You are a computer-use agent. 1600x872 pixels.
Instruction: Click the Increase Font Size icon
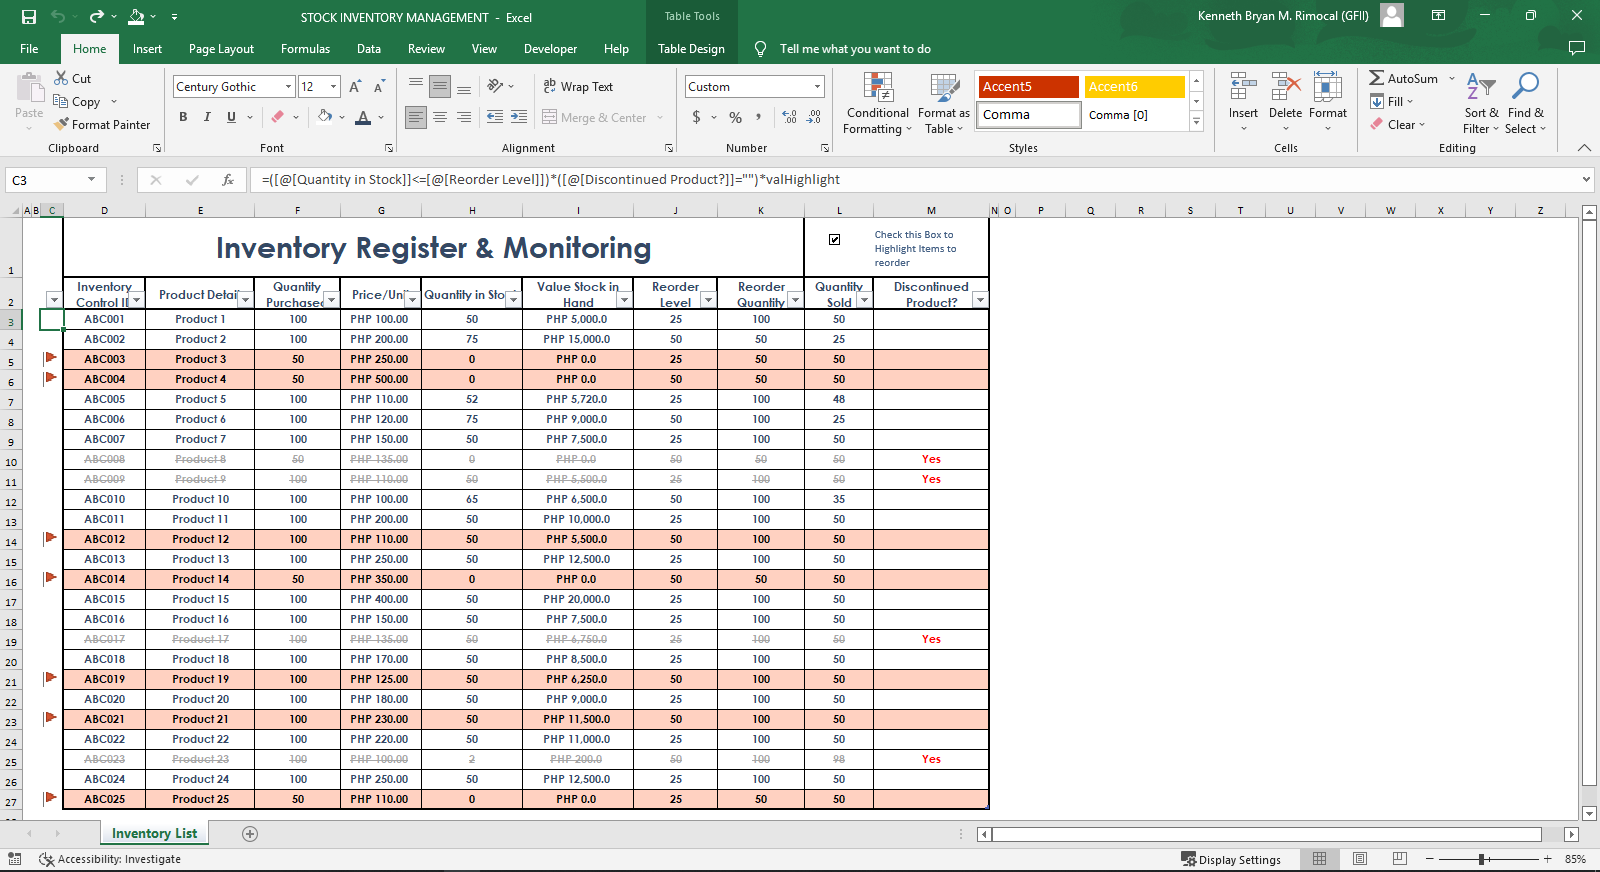click(x=355, y=87)
